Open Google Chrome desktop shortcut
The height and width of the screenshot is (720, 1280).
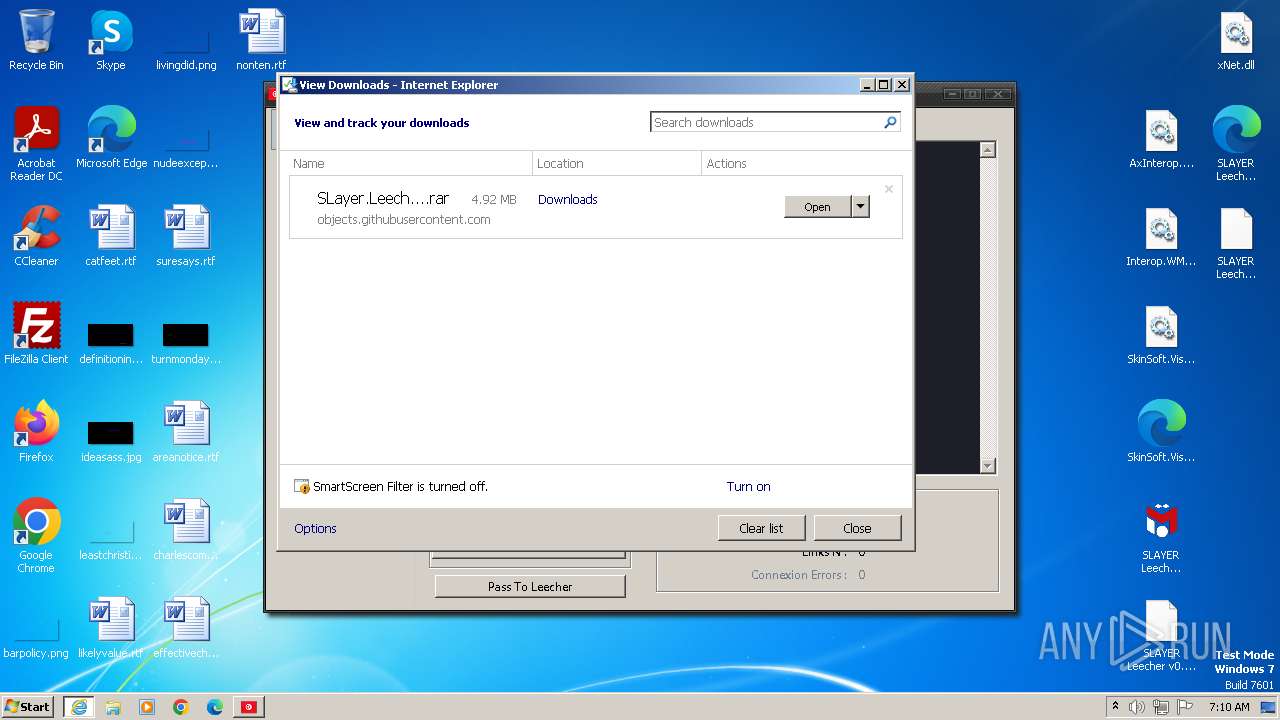36,535
